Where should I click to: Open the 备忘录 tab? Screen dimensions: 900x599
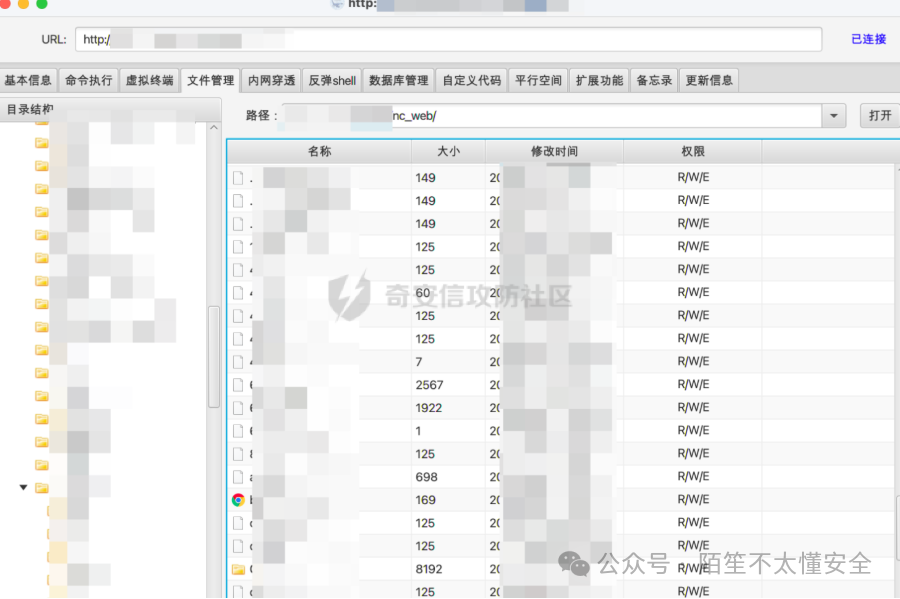[x=653, y=80]
